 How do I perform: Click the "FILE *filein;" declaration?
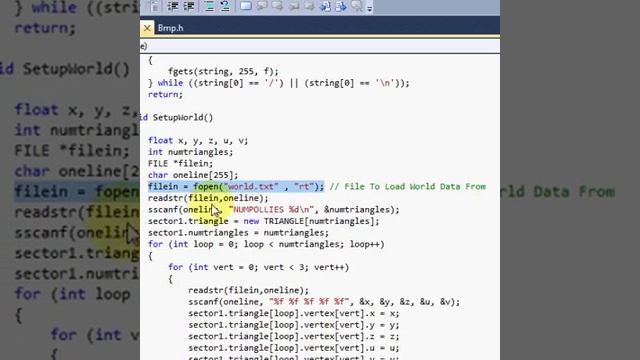click(180, 163)
